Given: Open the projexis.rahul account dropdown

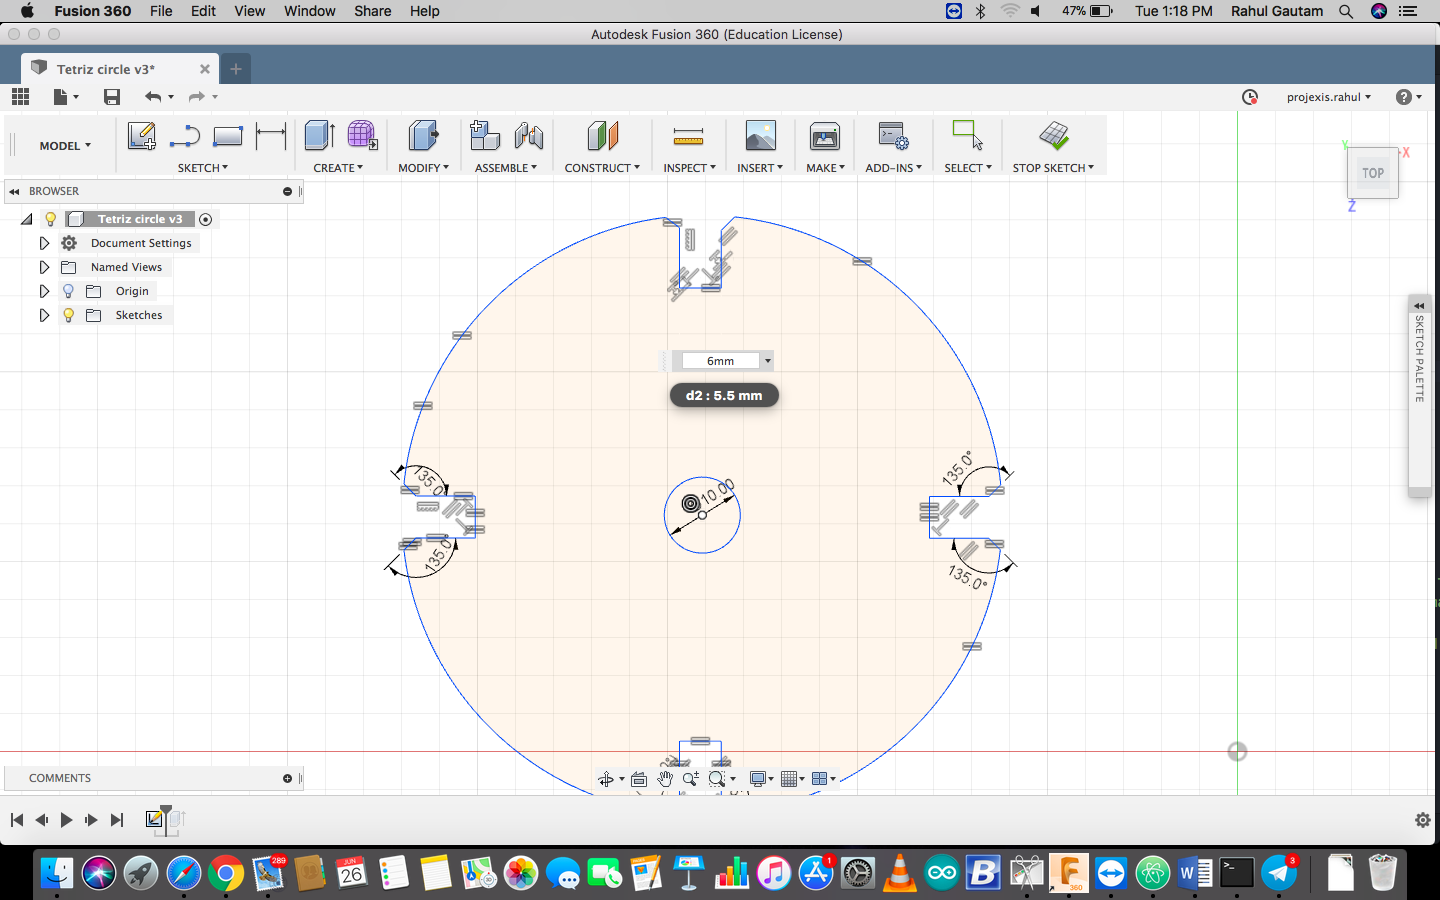Looking at the screenshot, I should [x=1329, y=97].
